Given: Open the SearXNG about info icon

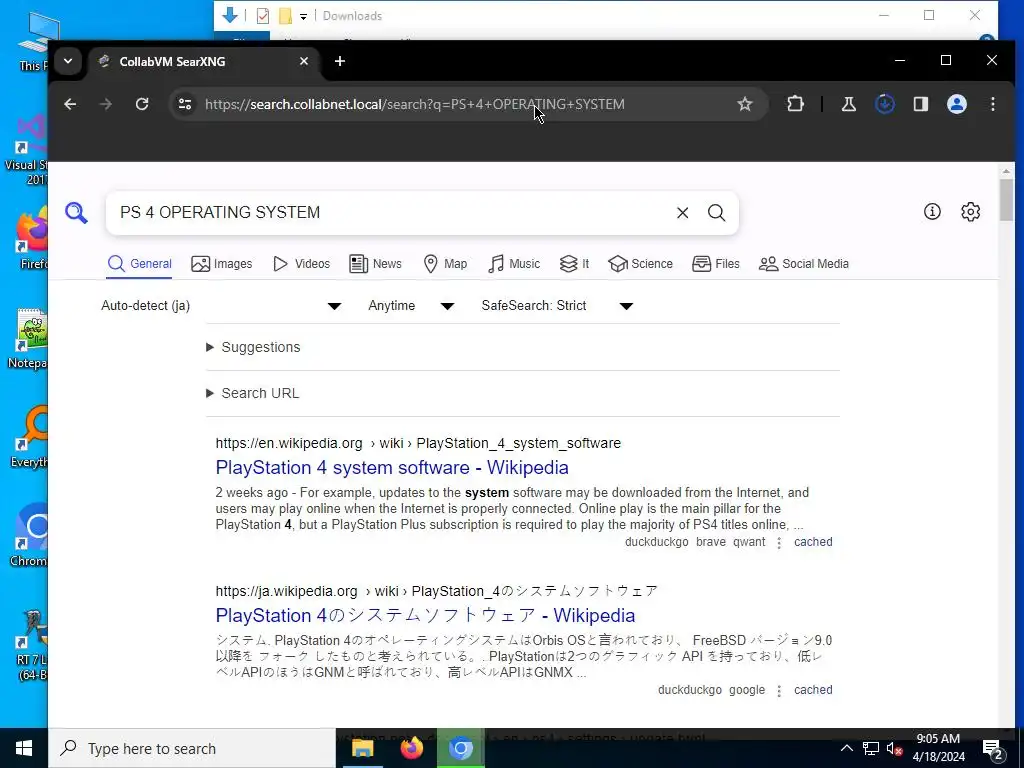Looking at the screenshot, I should (932, 212).
